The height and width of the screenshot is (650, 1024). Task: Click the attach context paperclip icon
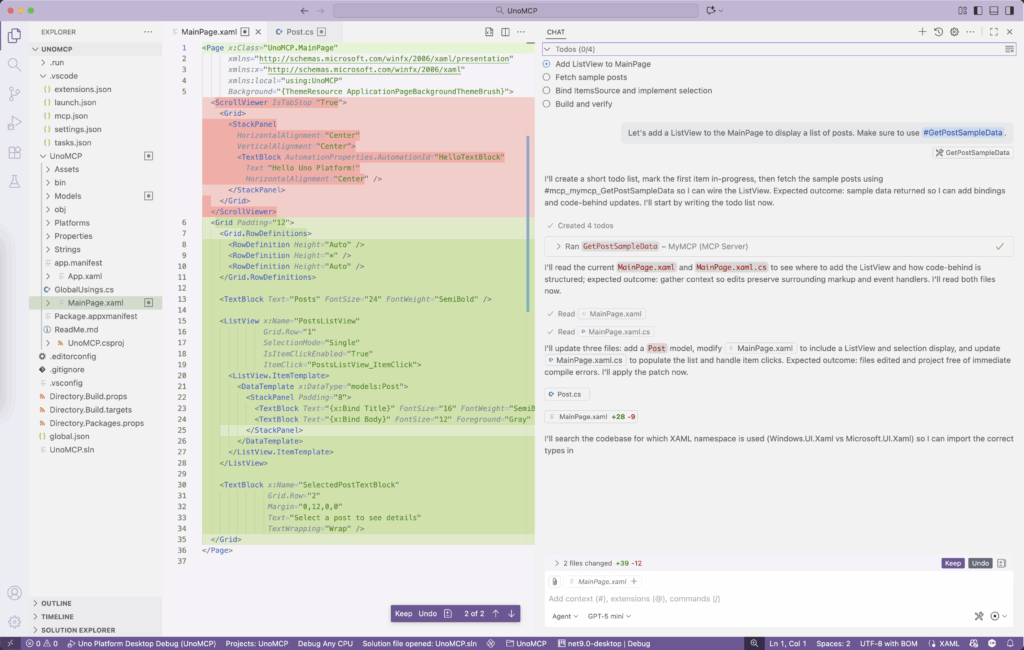pyautogui.click(x=557, y=581)
